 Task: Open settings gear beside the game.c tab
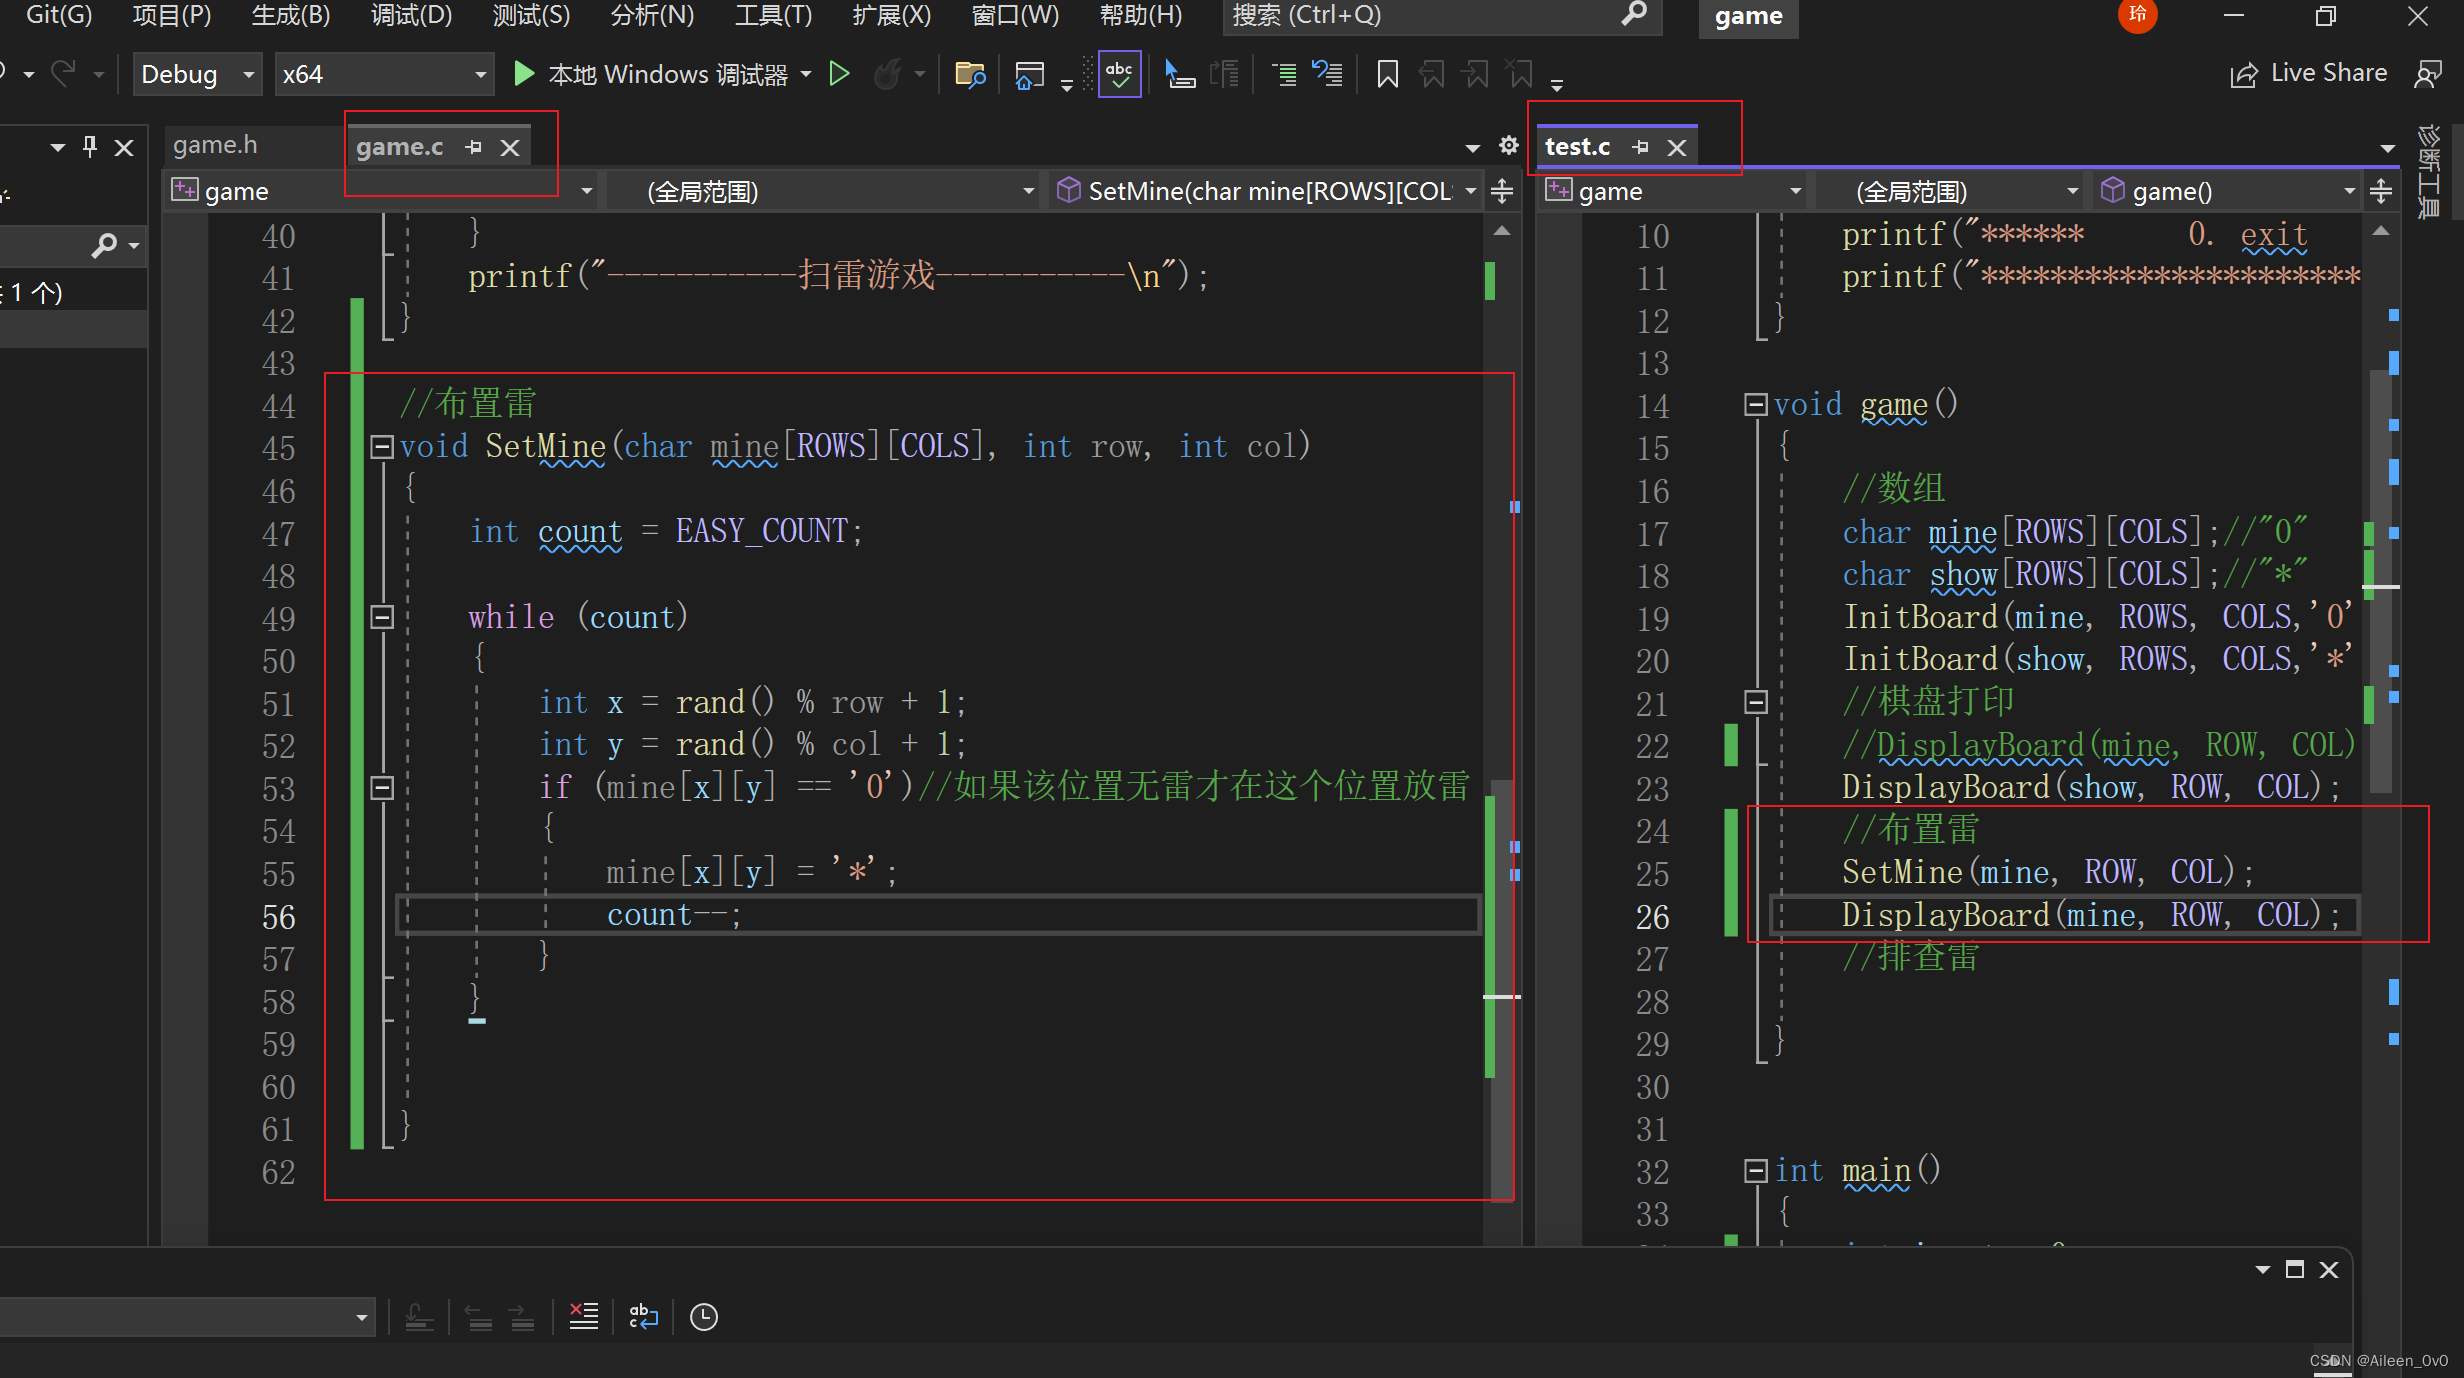[1508, 147]
